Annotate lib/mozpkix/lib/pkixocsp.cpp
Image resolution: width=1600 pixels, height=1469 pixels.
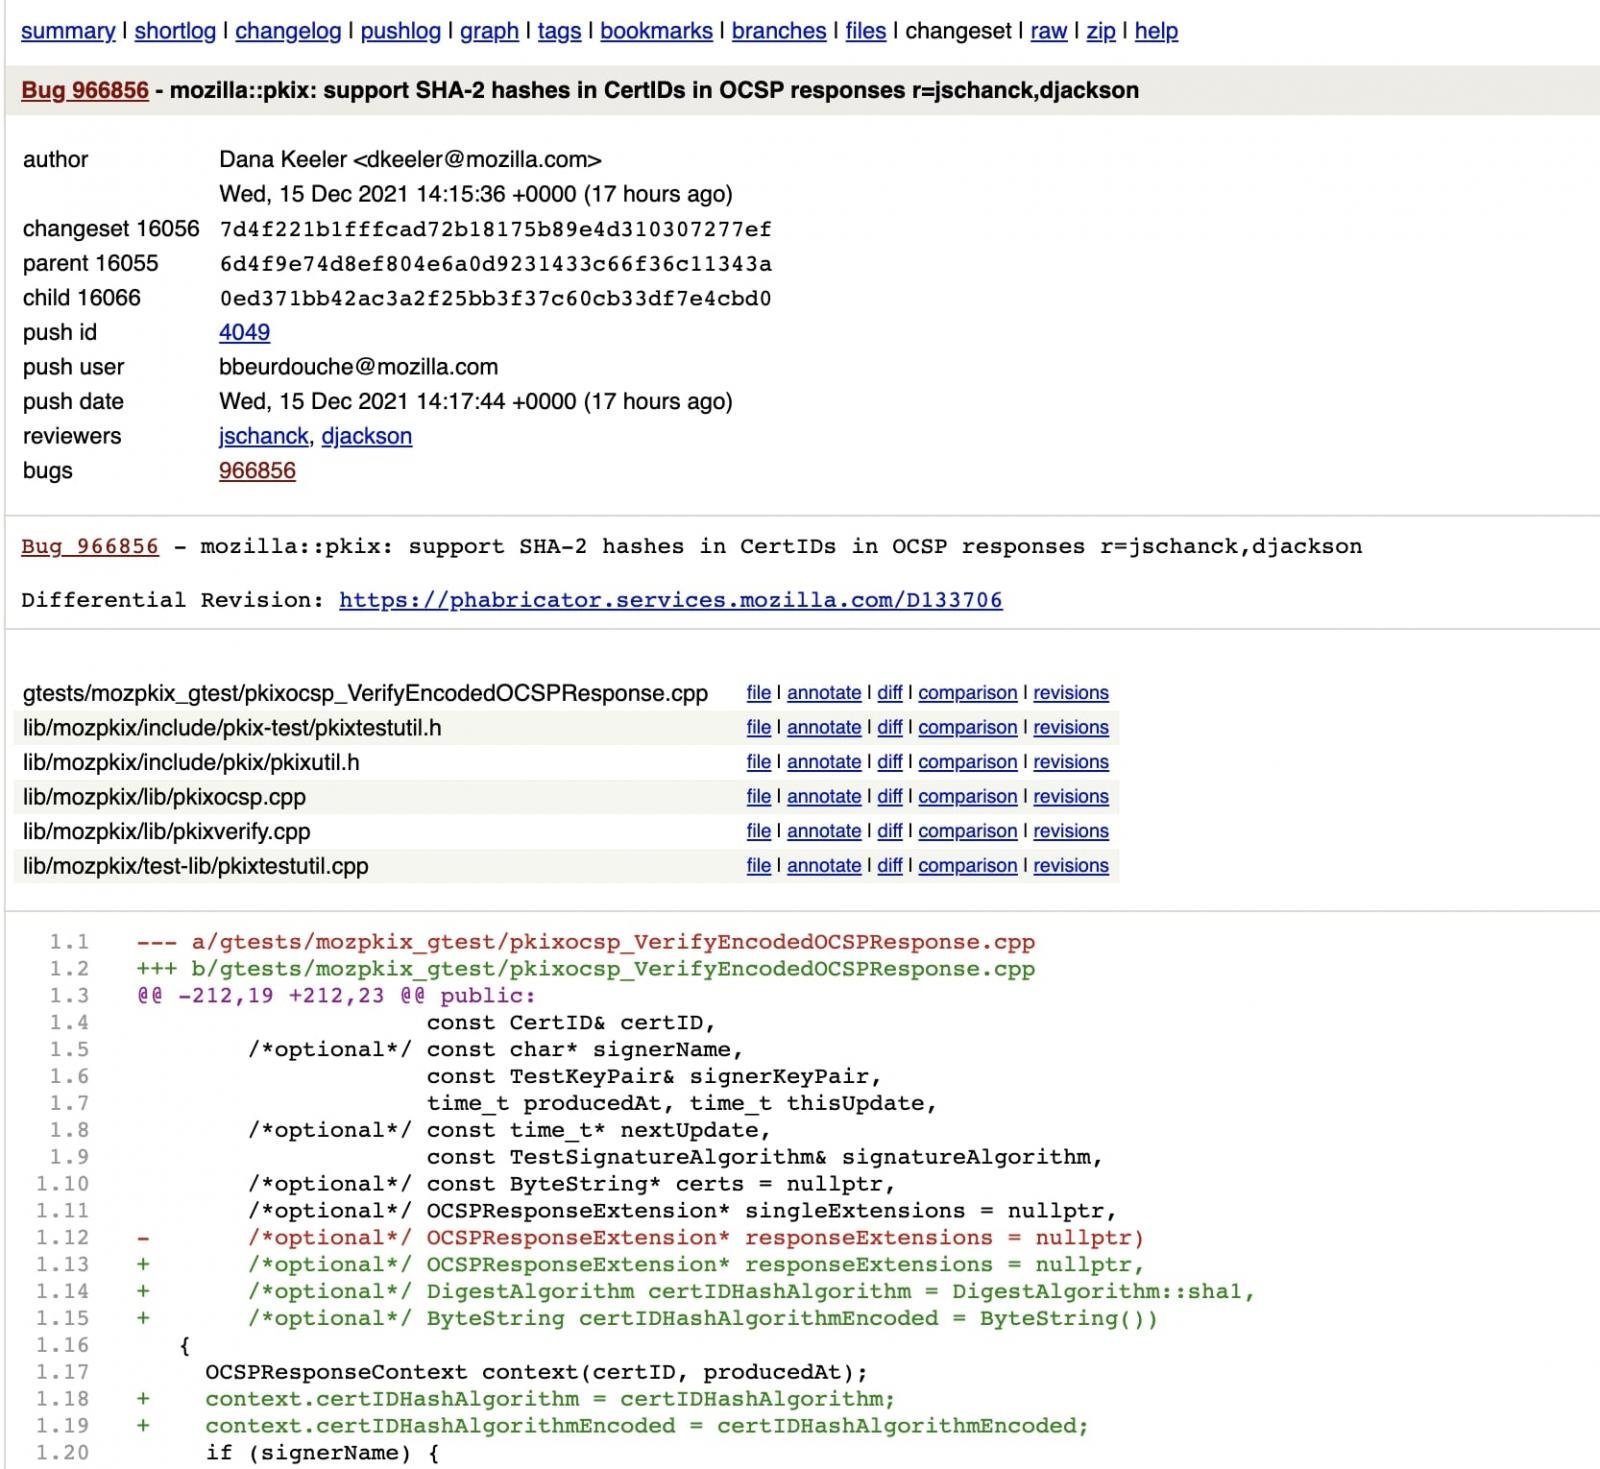click(822, 797)
